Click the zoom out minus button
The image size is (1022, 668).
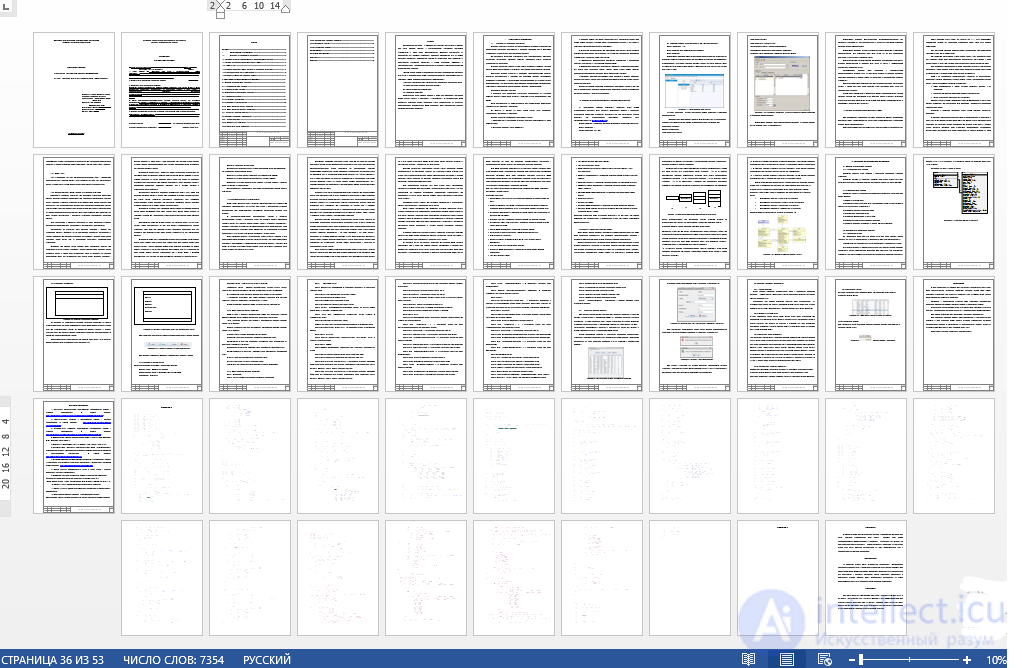point(851,660)
